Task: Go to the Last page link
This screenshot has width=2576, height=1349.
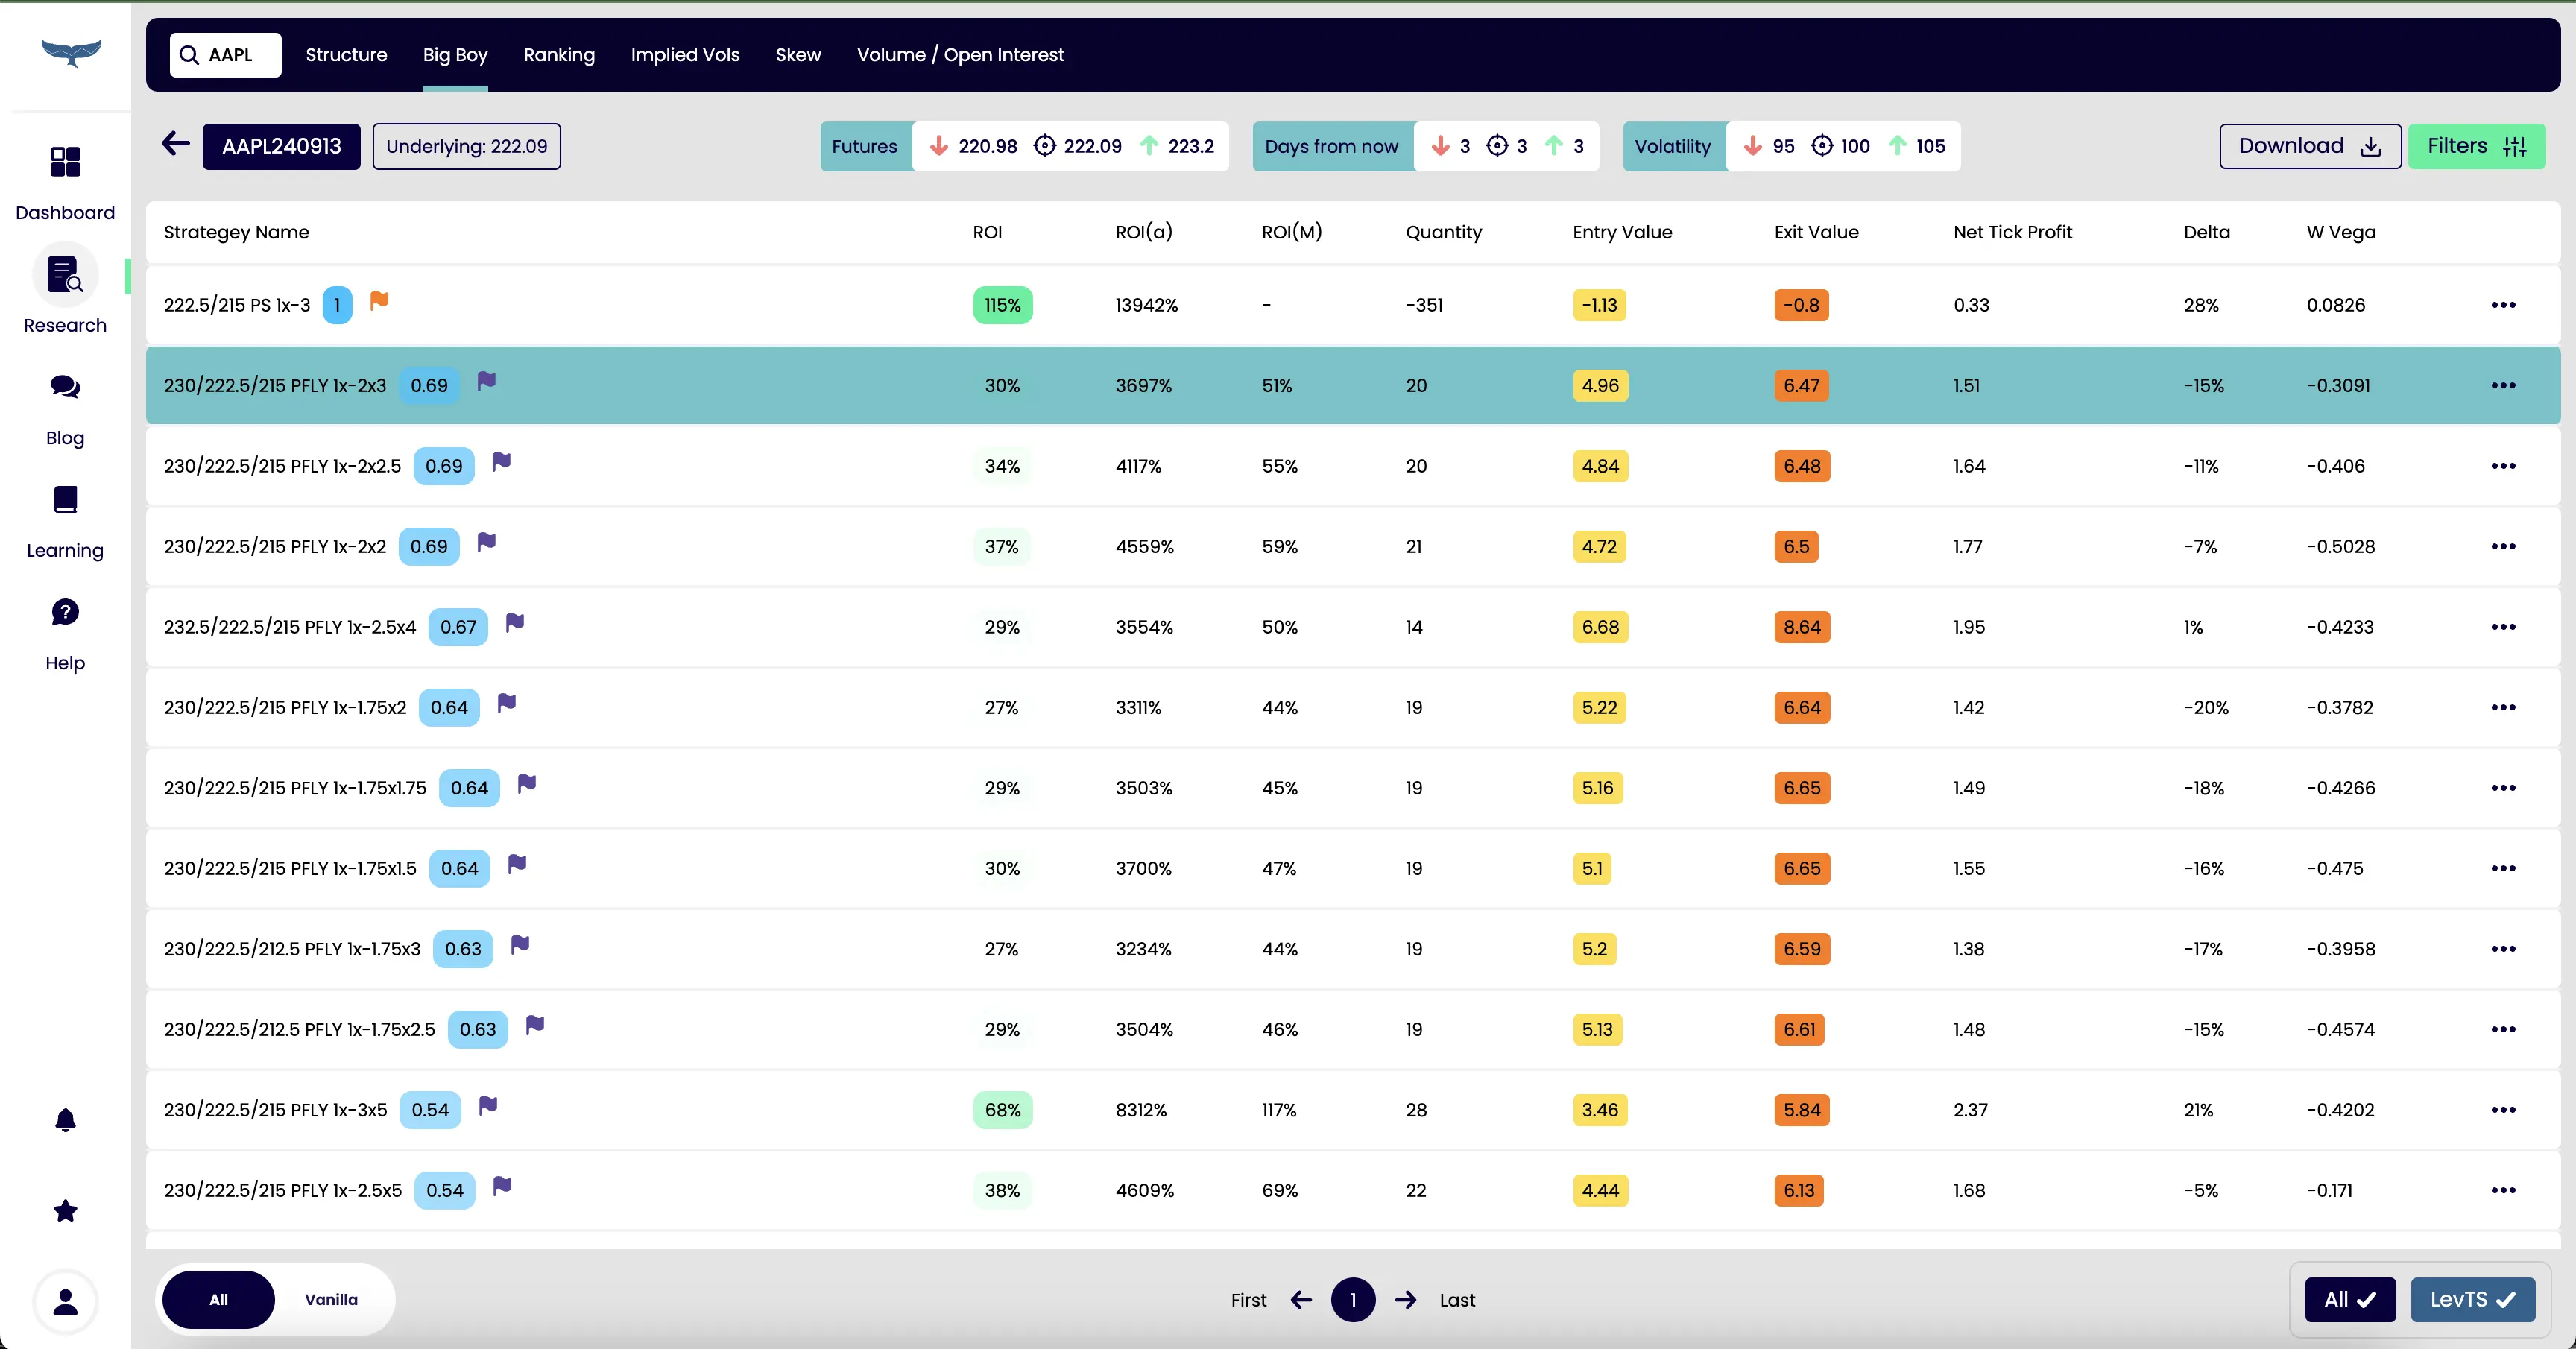Action: pos(1457,1299)
